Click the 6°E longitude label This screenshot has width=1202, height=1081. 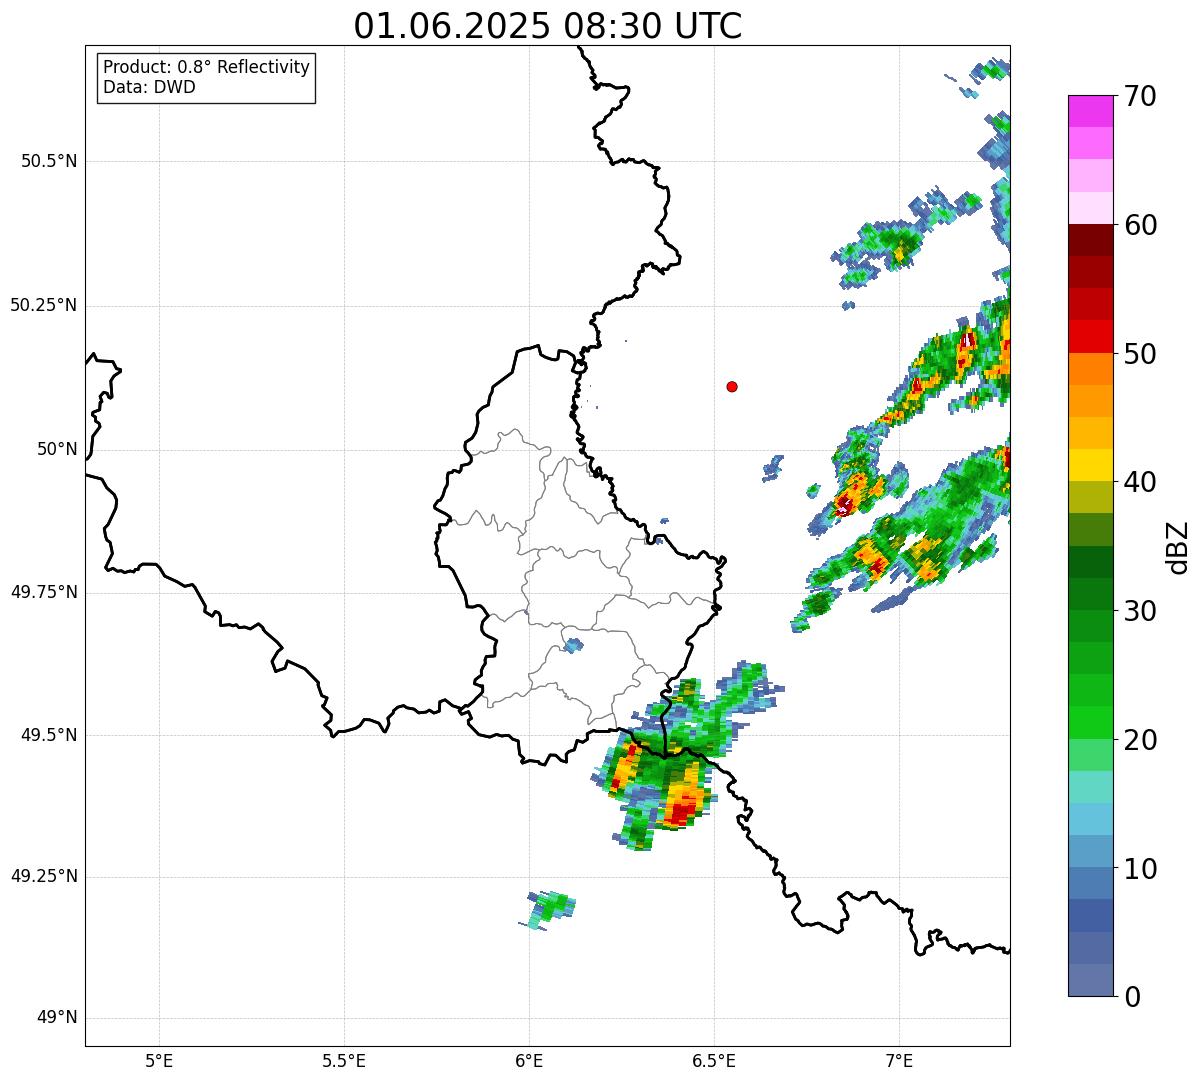click(529, 1061)
